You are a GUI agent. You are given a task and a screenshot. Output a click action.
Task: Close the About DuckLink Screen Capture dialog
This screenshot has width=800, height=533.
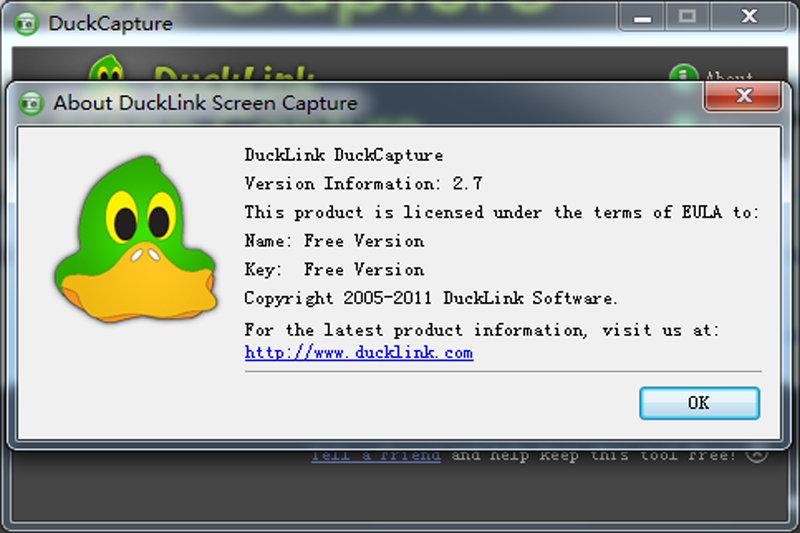click(x=743, y=95)
